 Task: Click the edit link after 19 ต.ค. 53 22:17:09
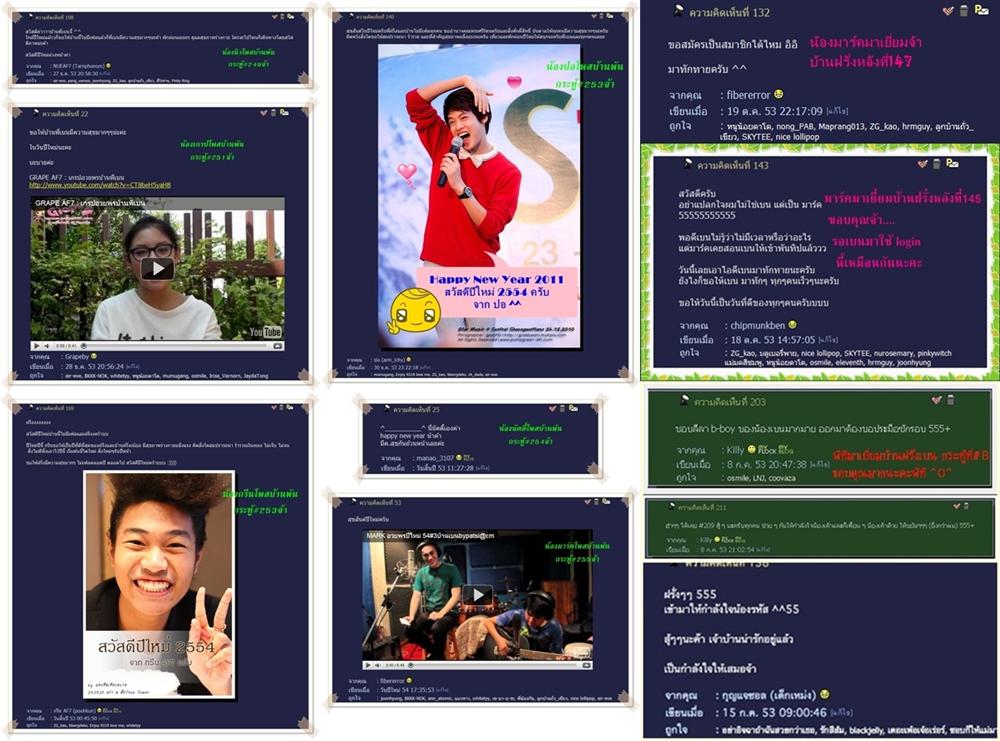[x=837, y=112]
